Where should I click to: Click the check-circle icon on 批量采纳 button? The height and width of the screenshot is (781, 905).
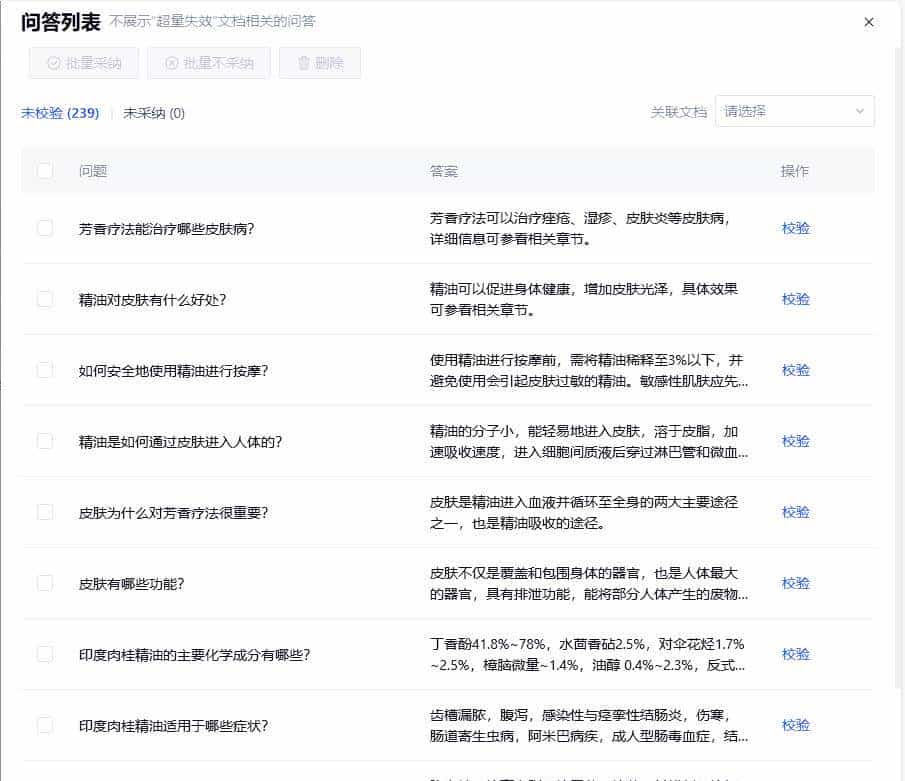[x=55, y=62]
